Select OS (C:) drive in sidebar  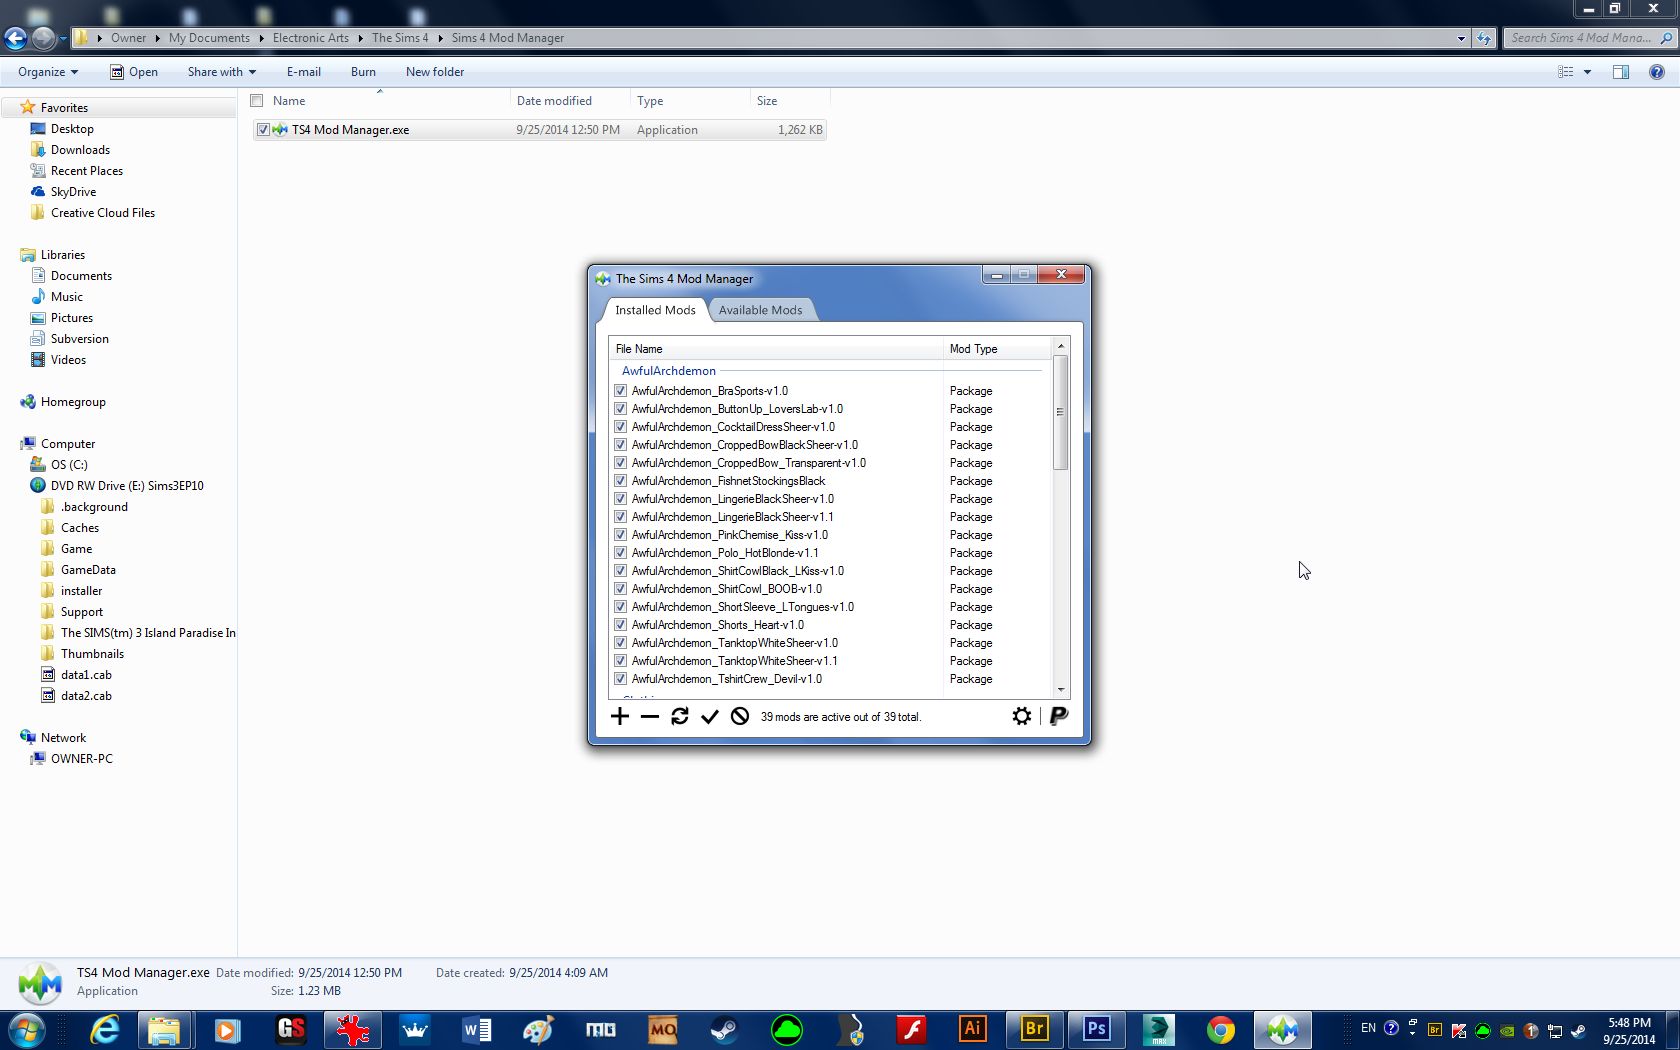pyautogui.click(x=69, y=465)
